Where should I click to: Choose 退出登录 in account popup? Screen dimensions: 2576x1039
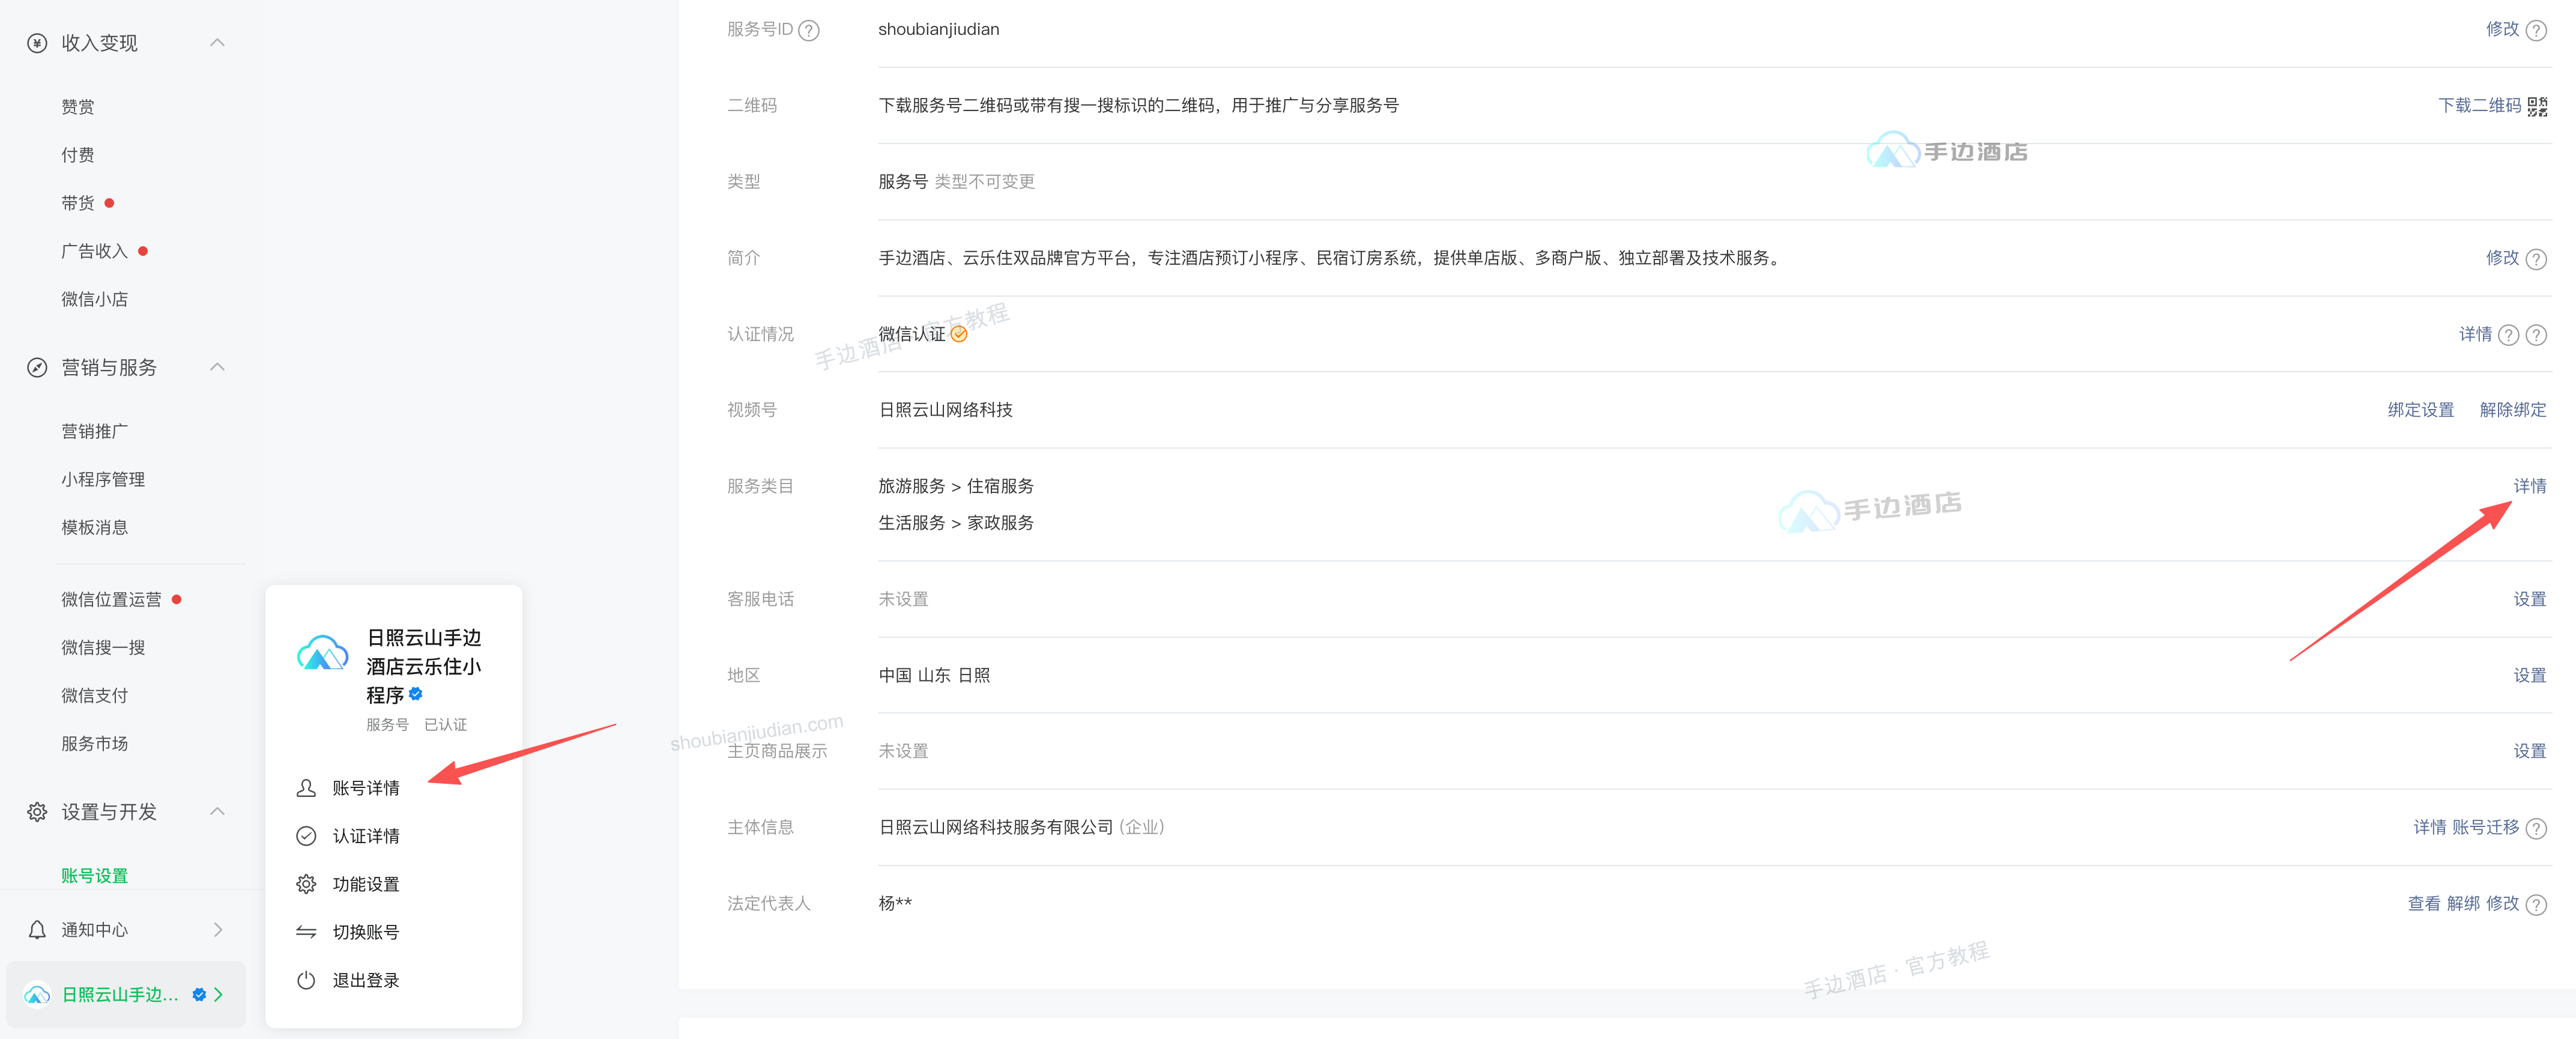click(x=366, y=980)
